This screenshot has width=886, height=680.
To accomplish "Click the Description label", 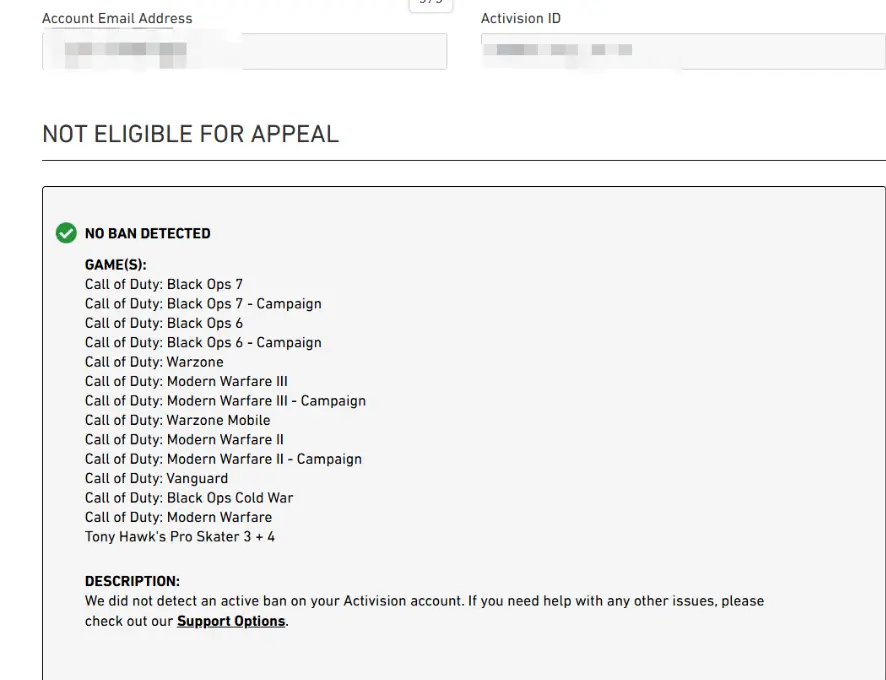I will pos(132,581).
